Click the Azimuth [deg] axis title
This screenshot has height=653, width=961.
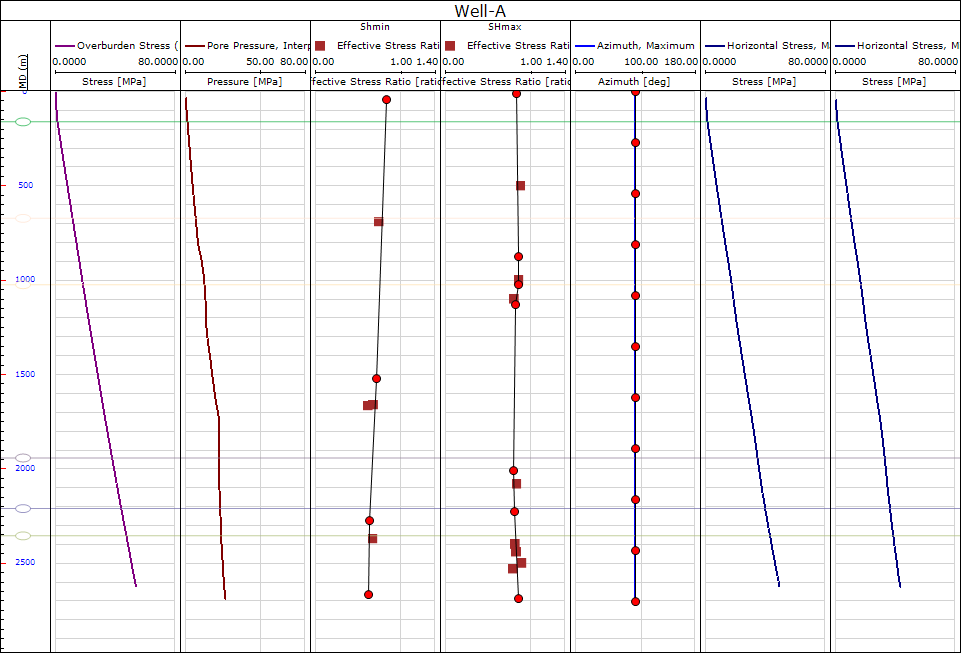pyautogui.click(x=635, y=81)
